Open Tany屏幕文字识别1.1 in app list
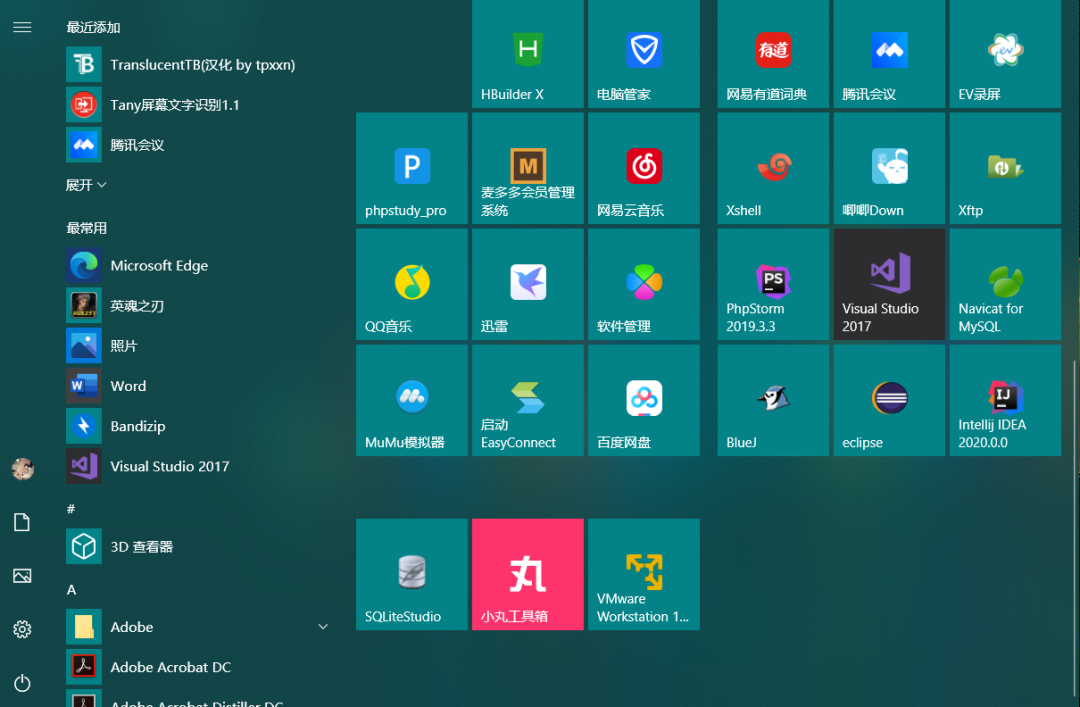The height and width of the screenshot is (707, 1080). [x=200, y=105]
